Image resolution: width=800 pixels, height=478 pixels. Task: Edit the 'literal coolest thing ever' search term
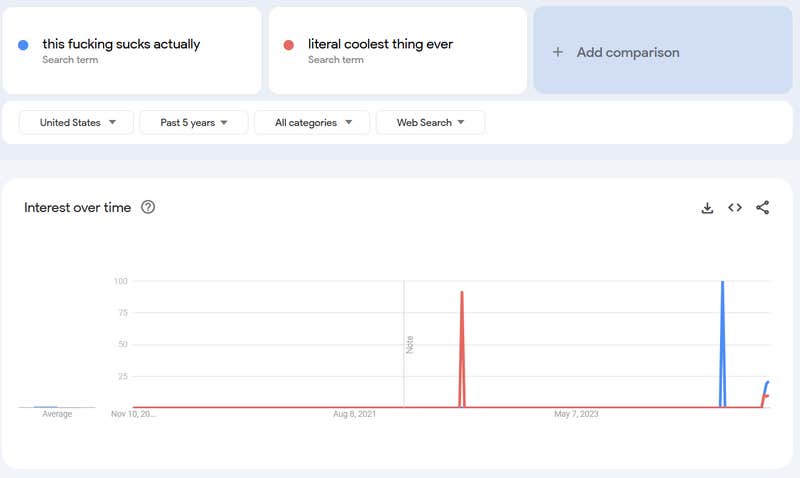380,44
